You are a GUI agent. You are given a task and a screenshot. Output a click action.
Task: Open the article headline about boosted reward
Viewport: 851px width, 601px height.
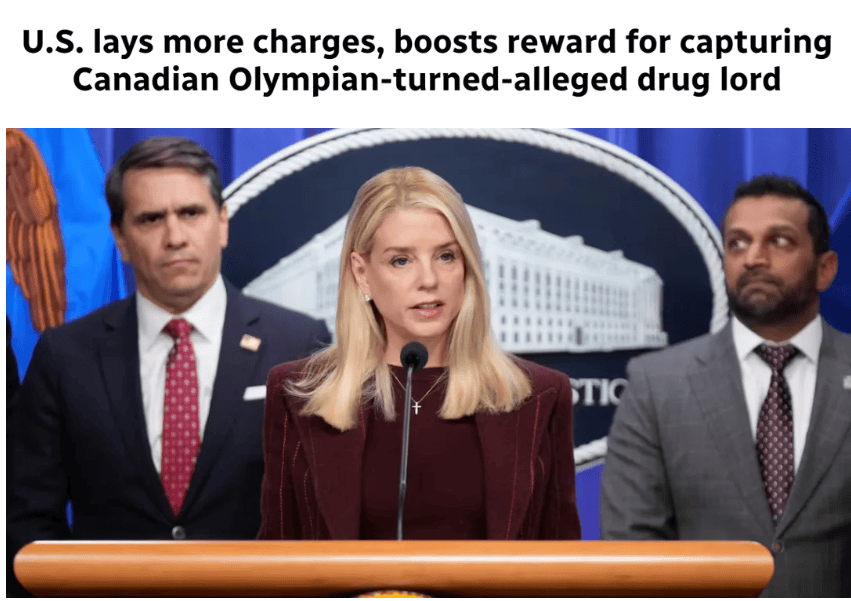pyautogui.click(x=427, y=60)
